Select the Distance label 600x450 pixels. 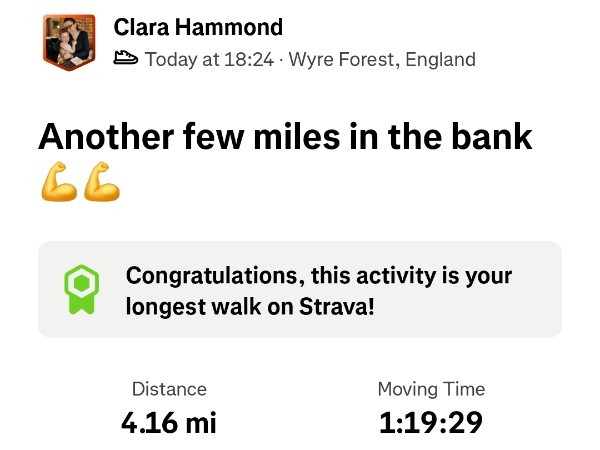pos(169,389)
